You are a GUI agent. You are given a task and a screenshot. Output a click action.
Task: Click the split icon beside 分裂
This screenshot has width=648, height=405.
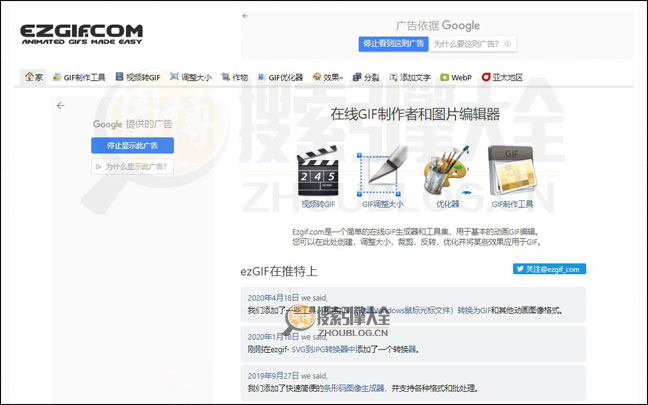(357, 77)
